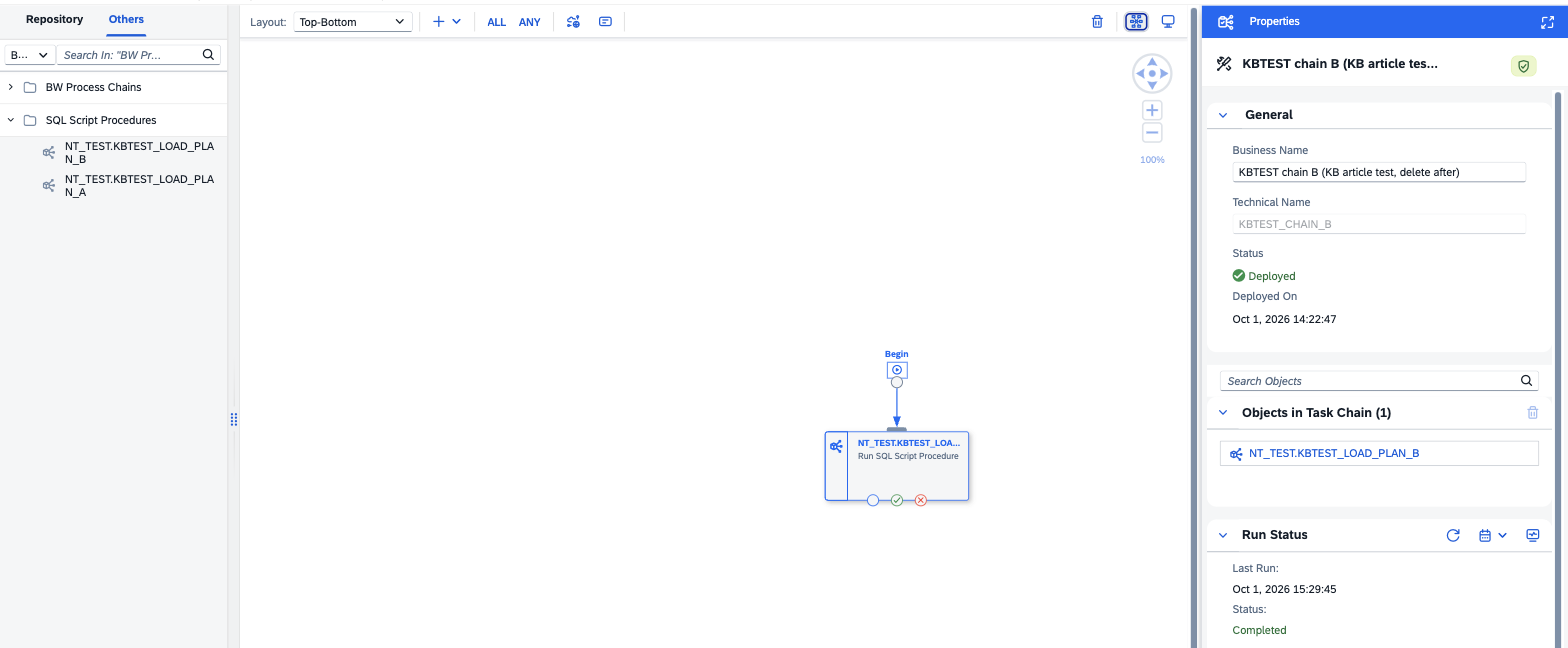Click the Properties panel header icon
The image size is (1568, 648).
[1226, 21]
